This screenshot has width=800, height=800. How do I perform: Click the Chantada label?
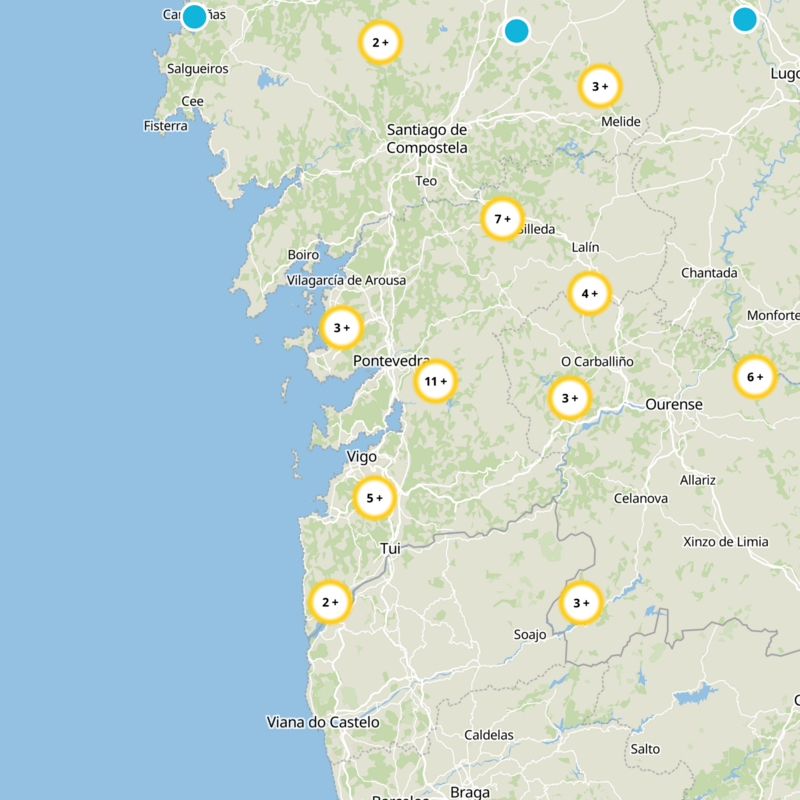(x=709, y=273)
